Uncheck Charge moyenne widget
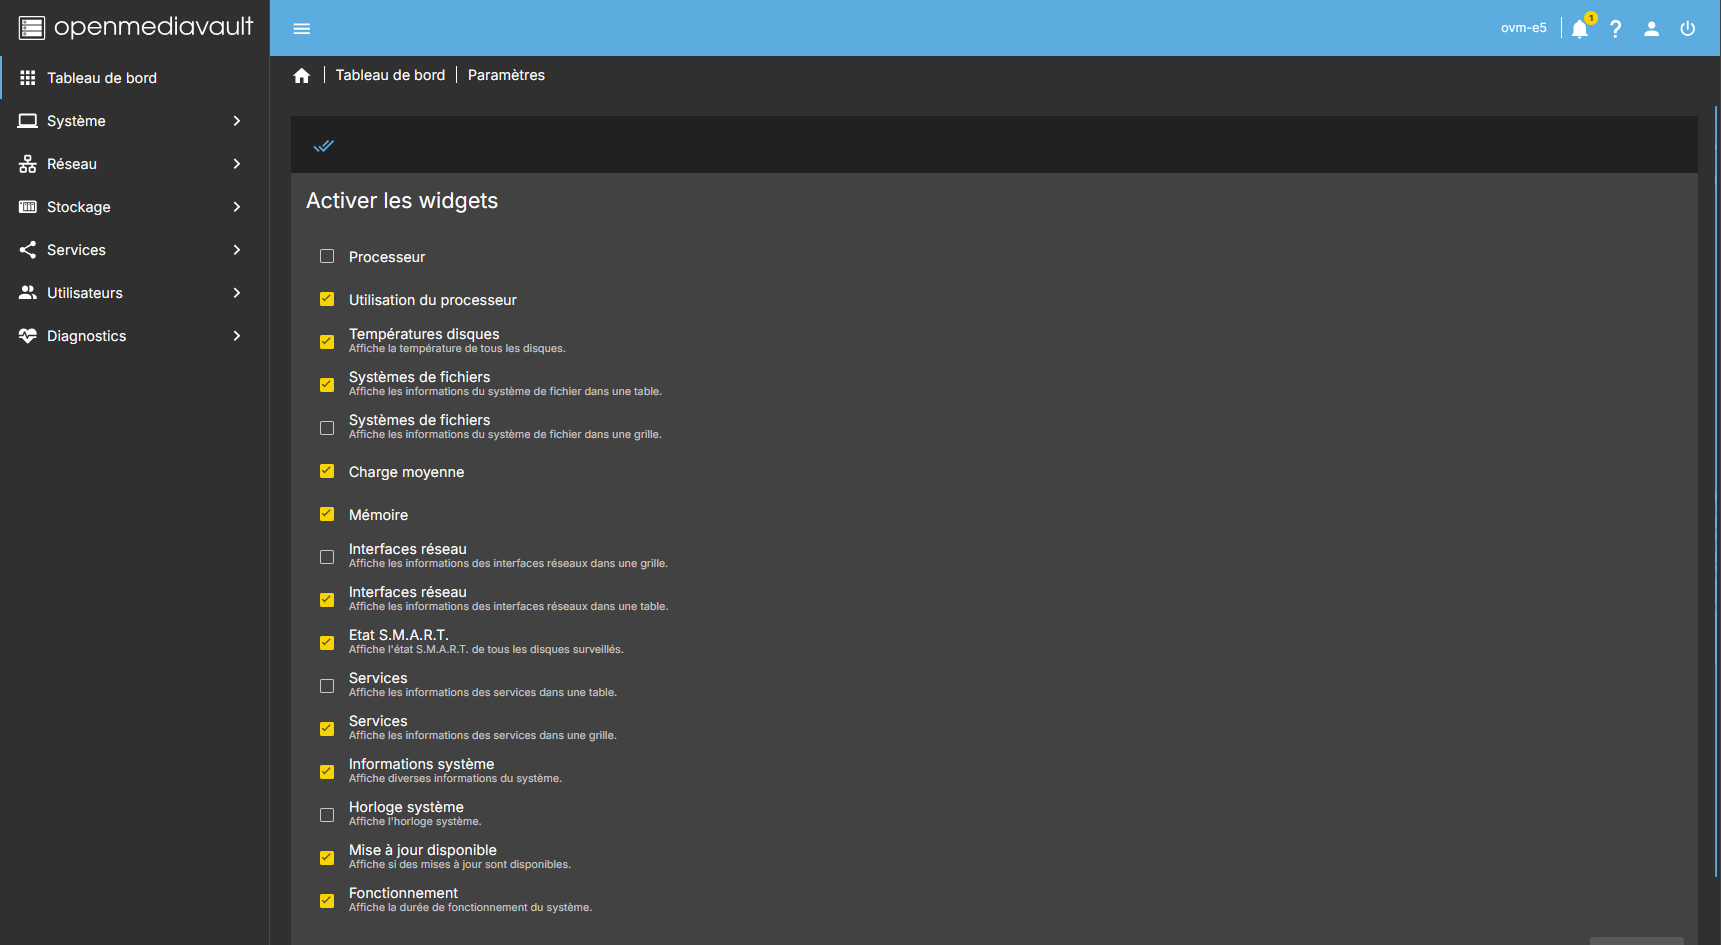This screenshot has width=1721, height=945. [327, 472]
